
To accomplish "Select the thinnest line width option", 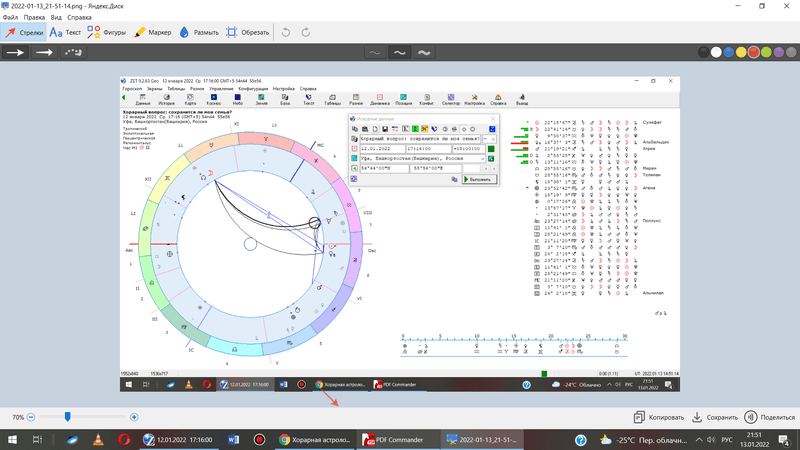I will (375, 52).
